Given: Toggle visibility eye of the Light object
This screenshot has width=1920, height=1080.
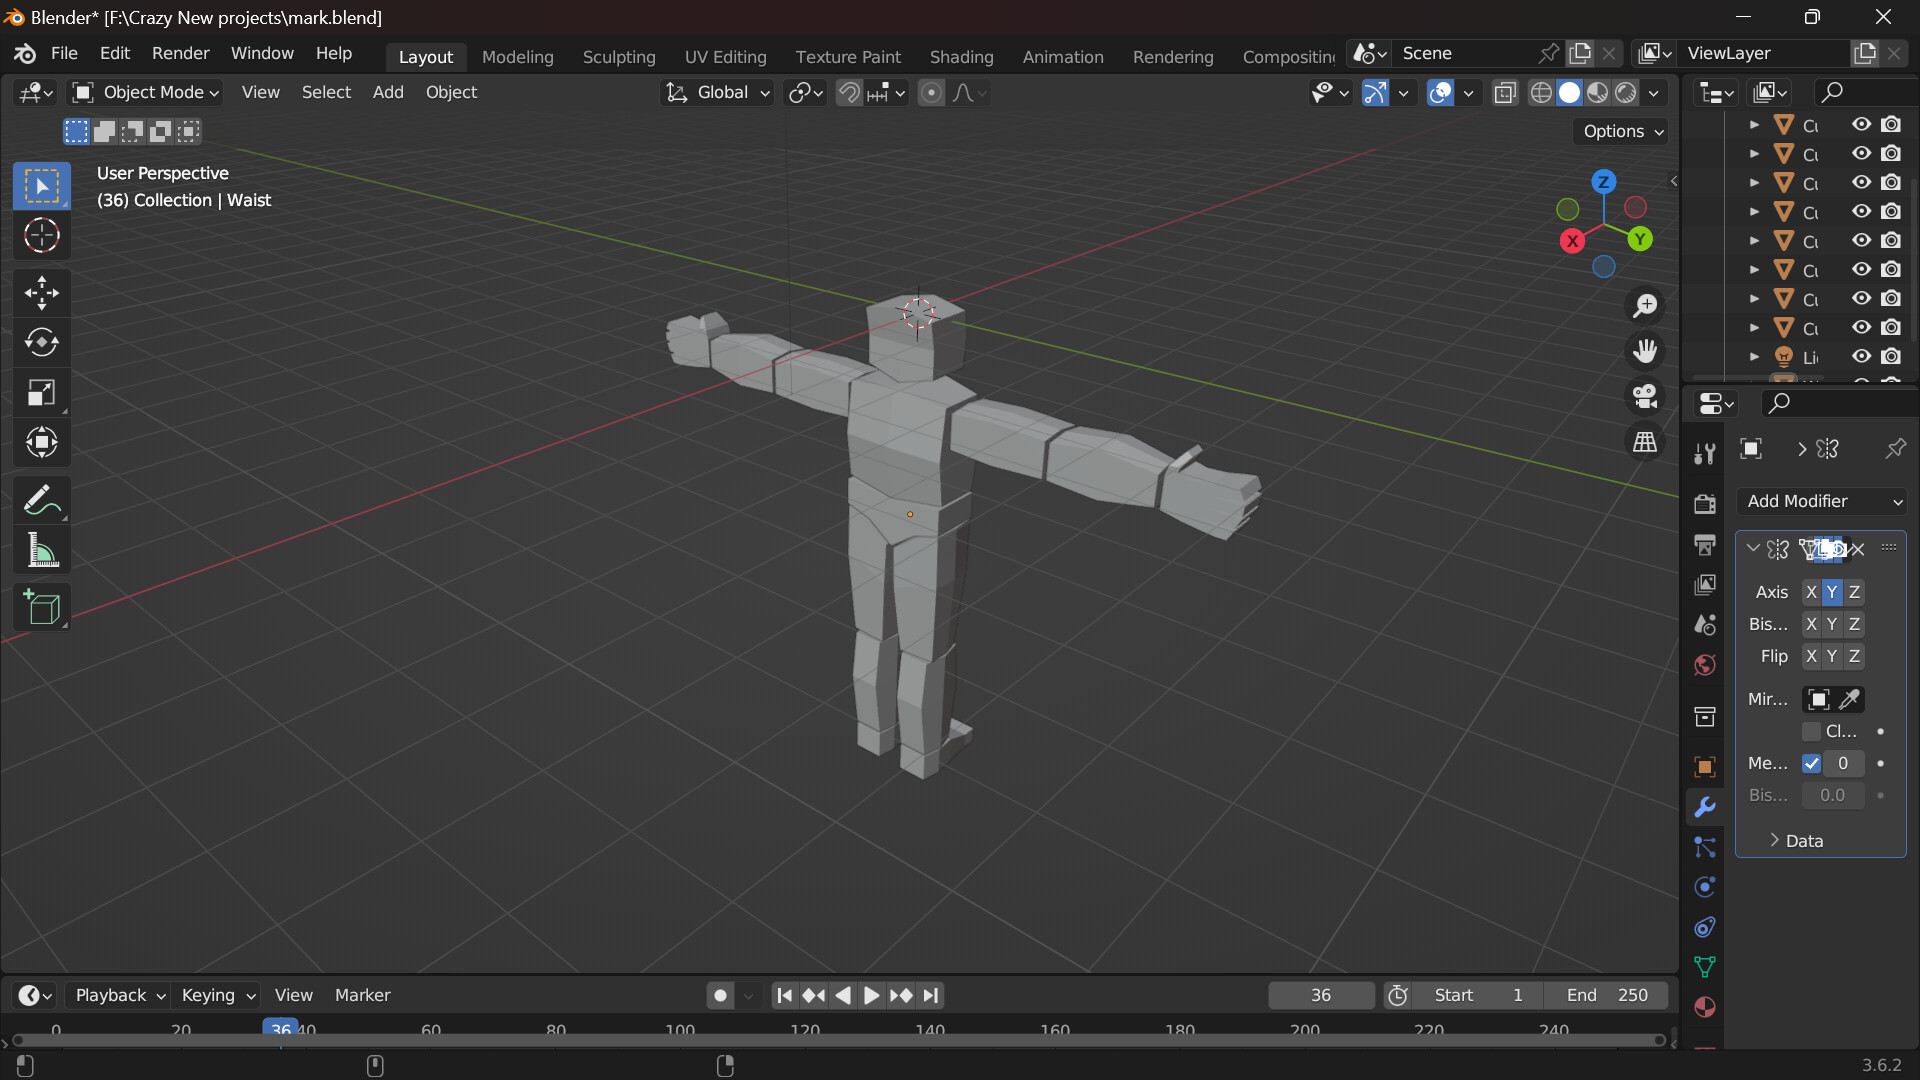Looking at the screenshot, I should pos(1861,356).
